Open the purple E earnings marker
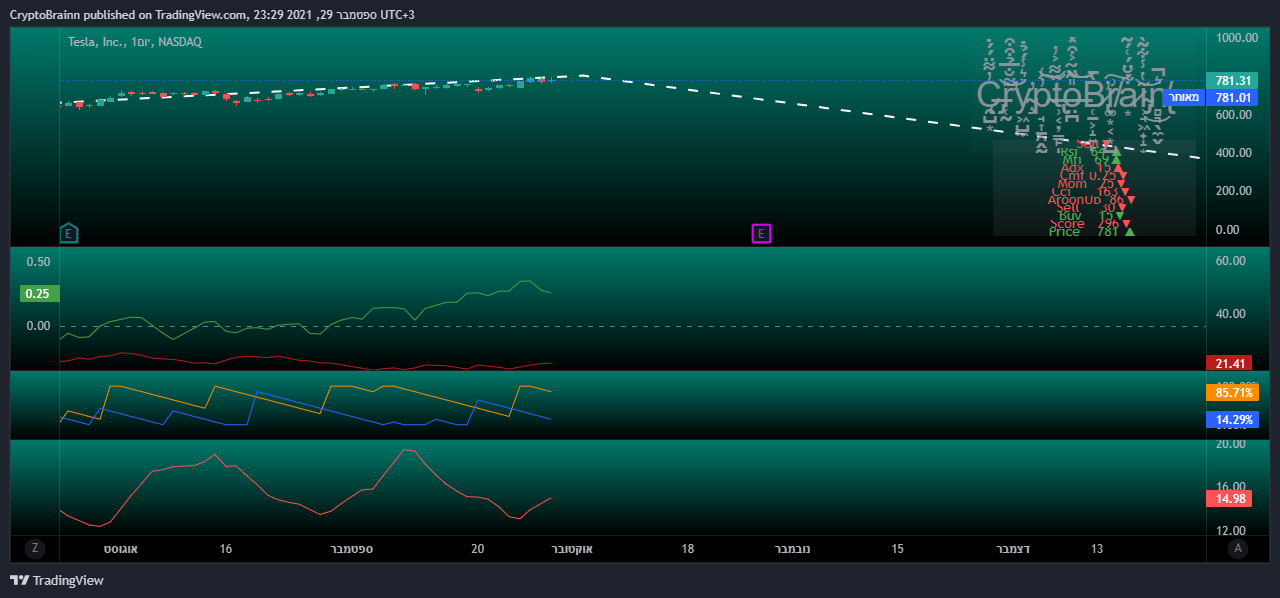Viewport: 1280px width, 598px height. [761, 234]
